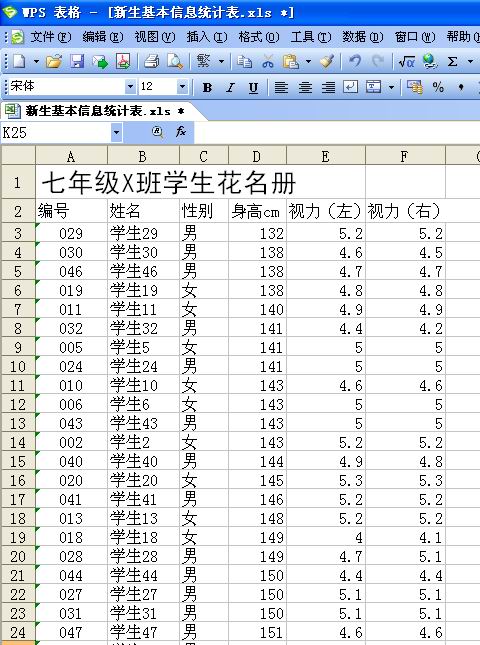
Task: Open the Paste options dropdown arrow
Action: (x=308, y=62)
